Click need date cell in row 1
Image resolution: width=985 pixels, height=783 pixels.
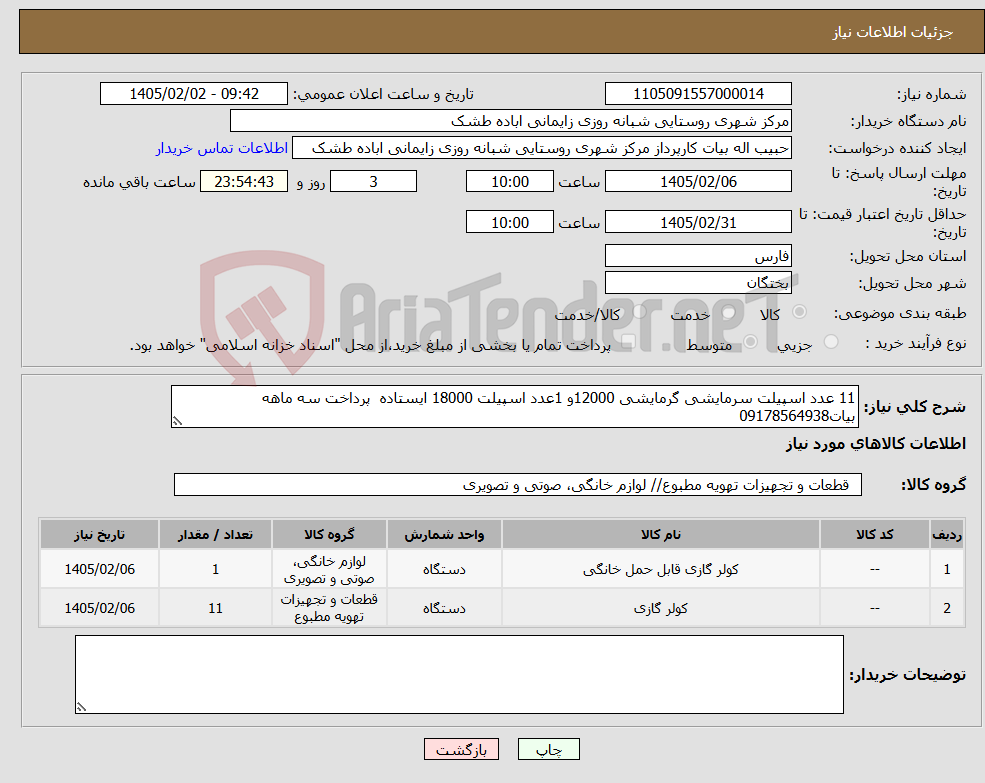click(99, 569)
